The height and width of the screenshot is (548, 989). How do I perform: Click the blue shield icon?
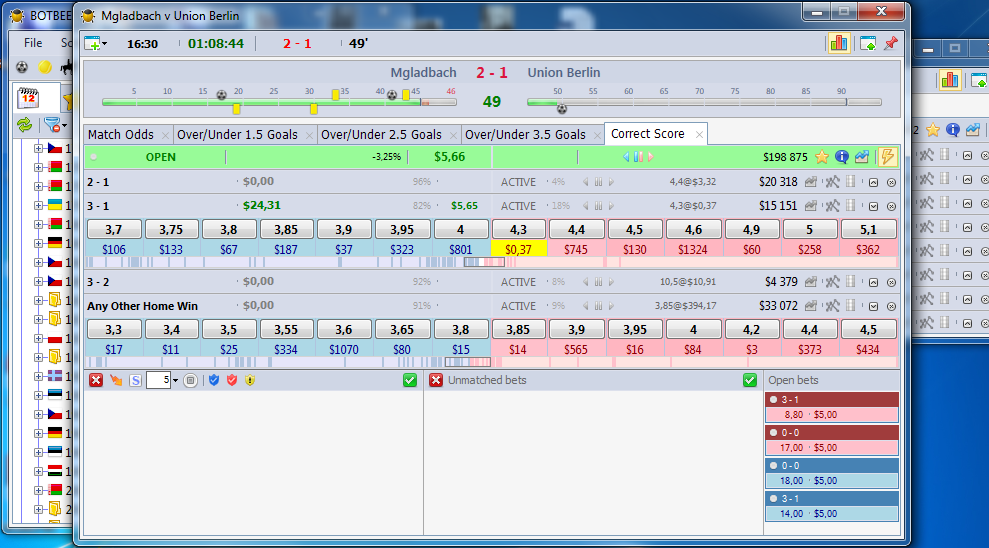(x=214, y=380)
